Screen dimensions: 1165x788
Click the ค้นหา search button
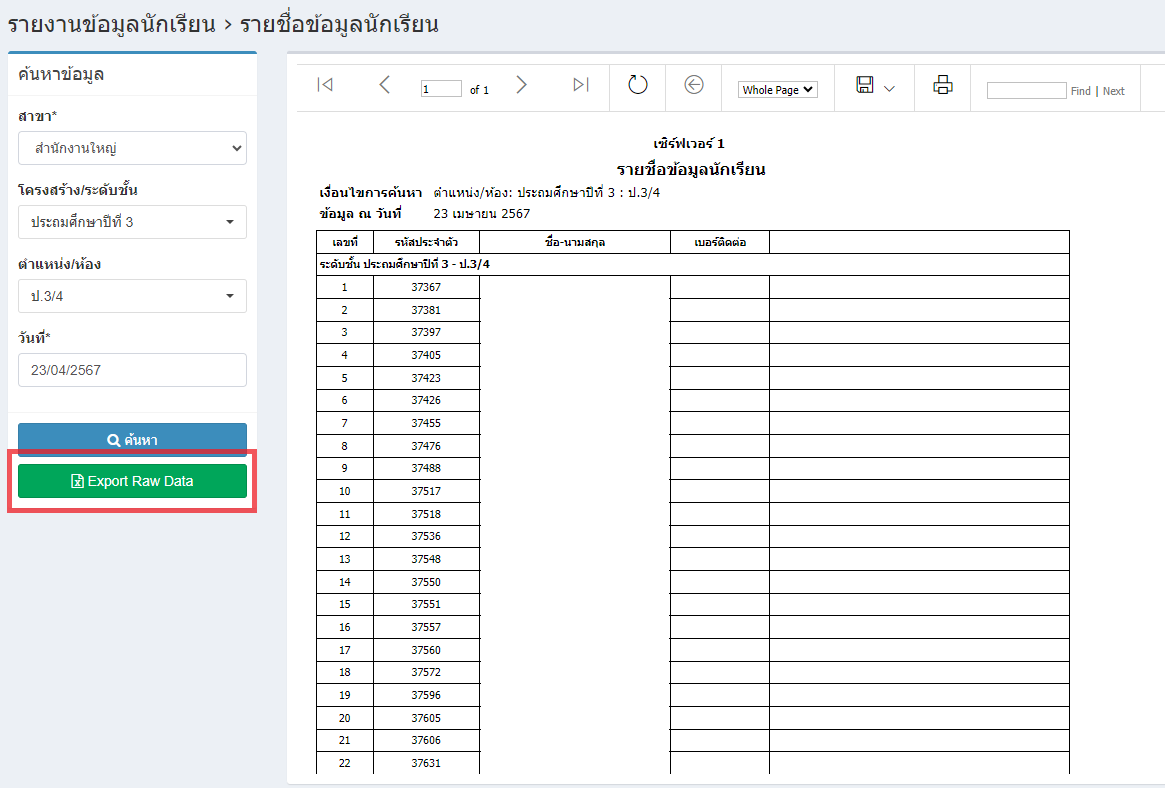(x=132, y=438)
